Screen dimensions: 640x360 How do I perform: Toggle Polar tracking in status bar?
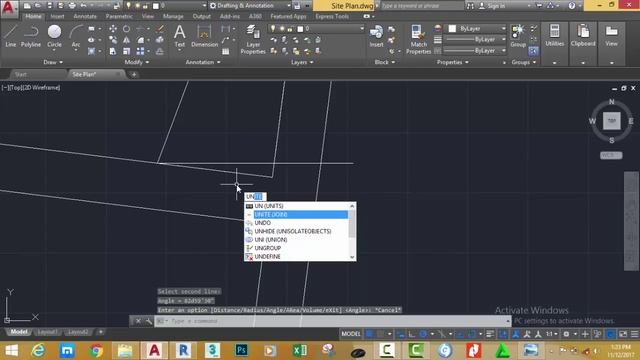423,334
